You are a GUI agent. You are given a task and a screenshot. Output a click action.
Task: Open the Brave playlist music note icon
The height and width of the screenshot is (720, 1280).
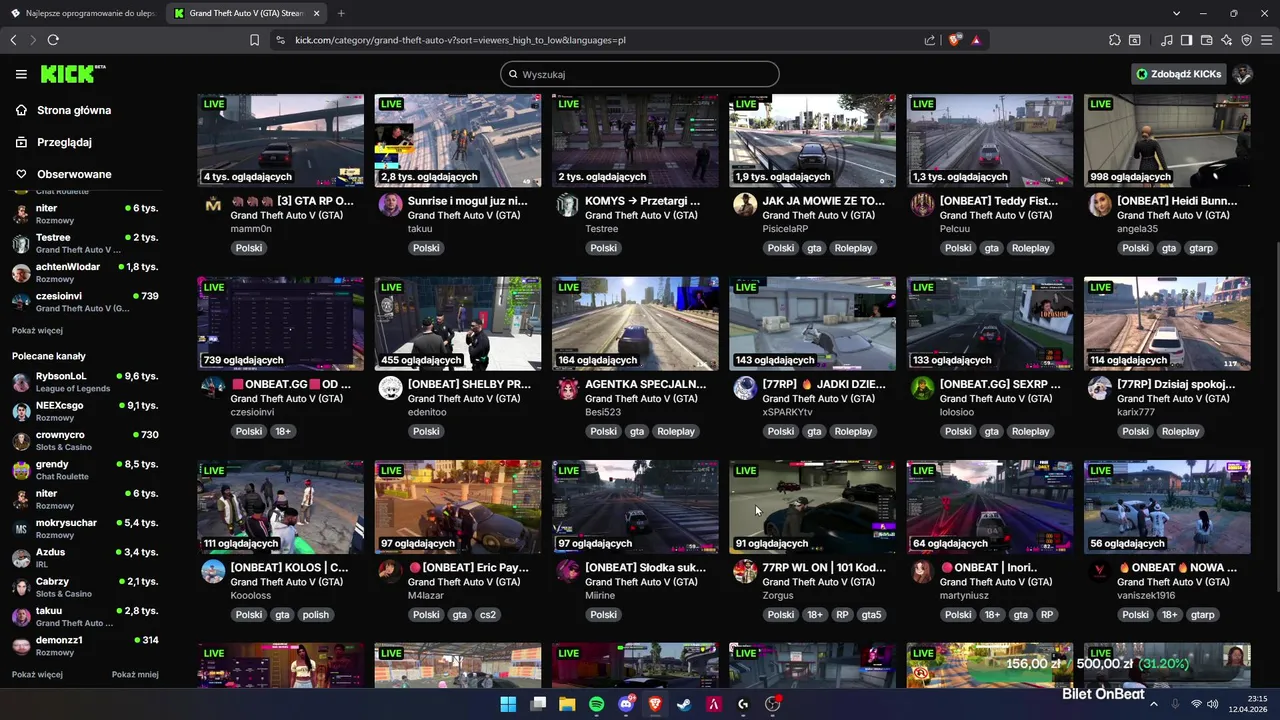coord(1167,40)
